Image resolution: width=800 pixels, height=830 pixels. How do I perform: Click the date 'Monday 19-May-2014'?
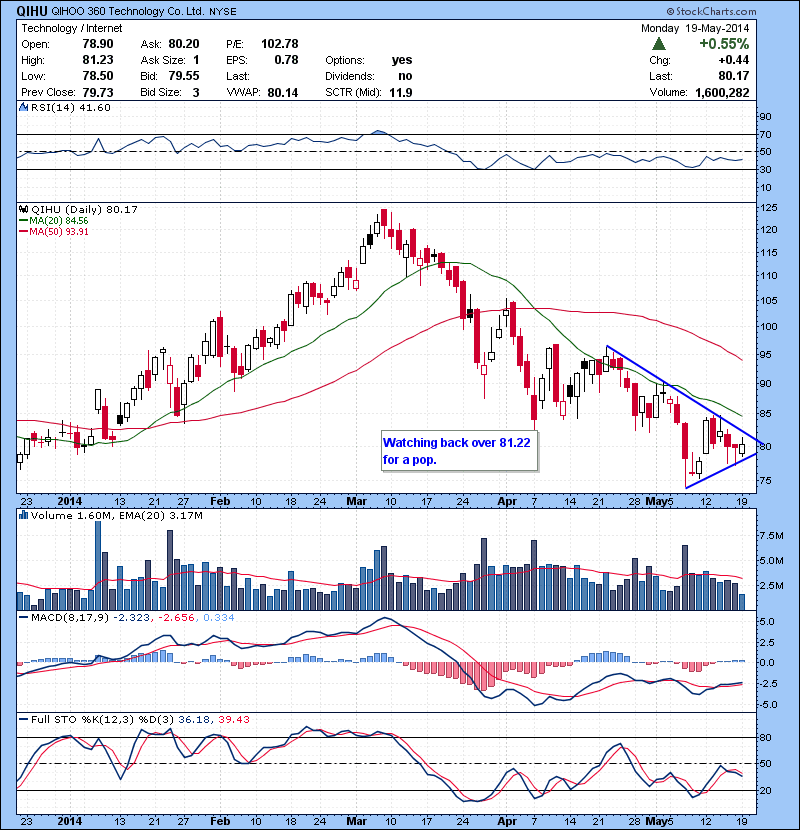pos(695,28)
